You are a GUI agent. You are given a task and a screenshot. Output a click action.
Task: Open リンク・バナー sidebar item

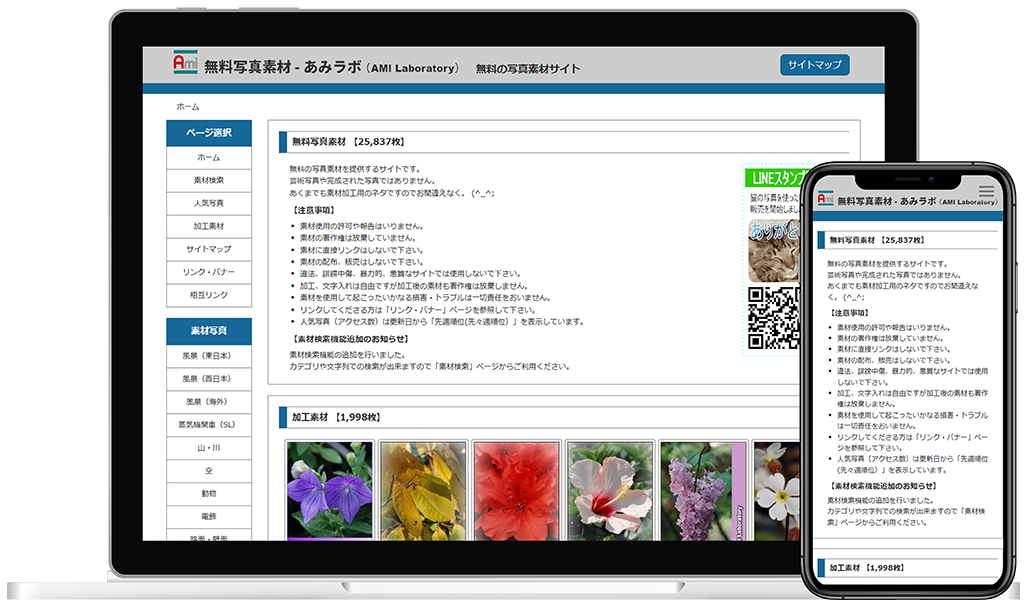point(209,272)
